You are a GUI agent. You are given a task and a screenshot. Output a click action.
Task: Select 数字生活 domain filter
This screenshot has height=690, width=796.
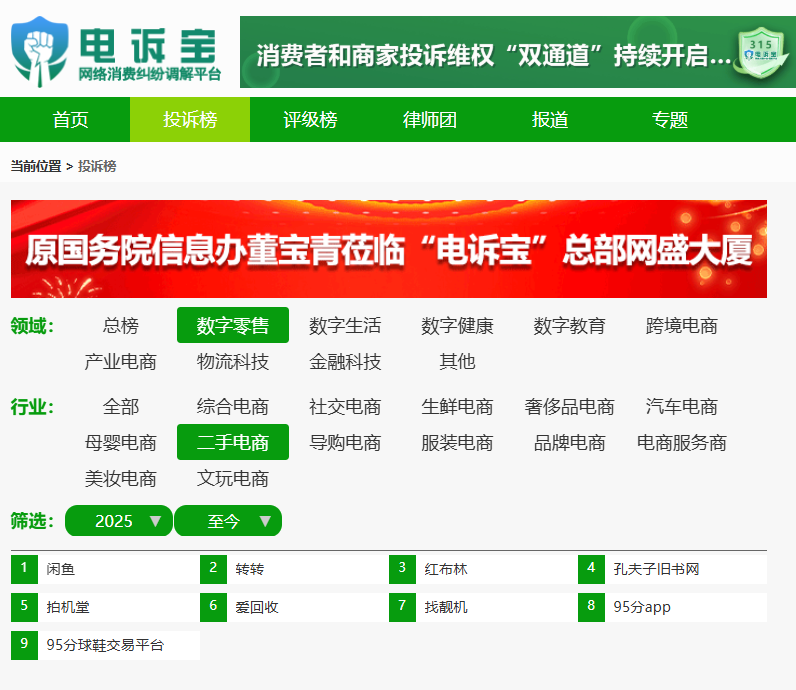345,325
